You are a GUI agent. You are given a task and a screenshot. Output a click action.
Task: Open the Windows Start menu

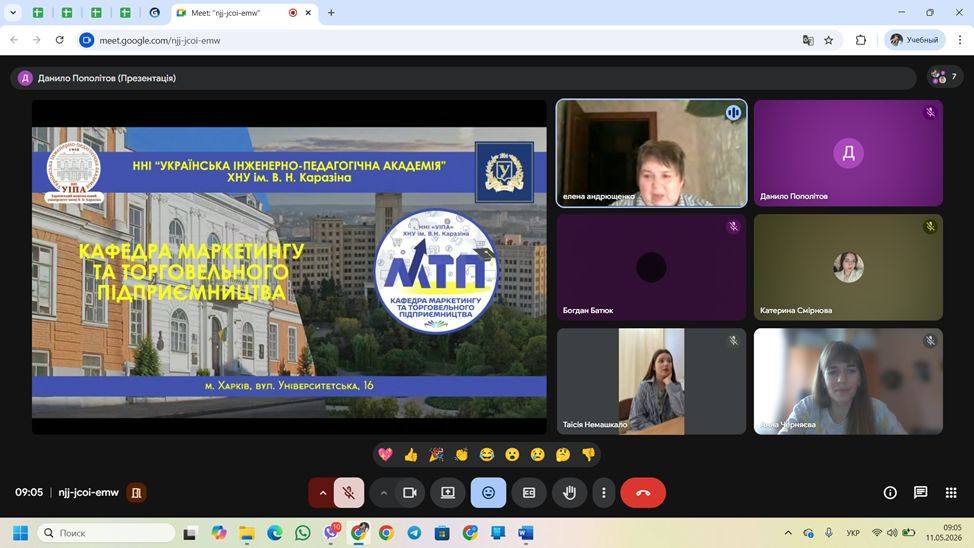[x=20, y=533]
